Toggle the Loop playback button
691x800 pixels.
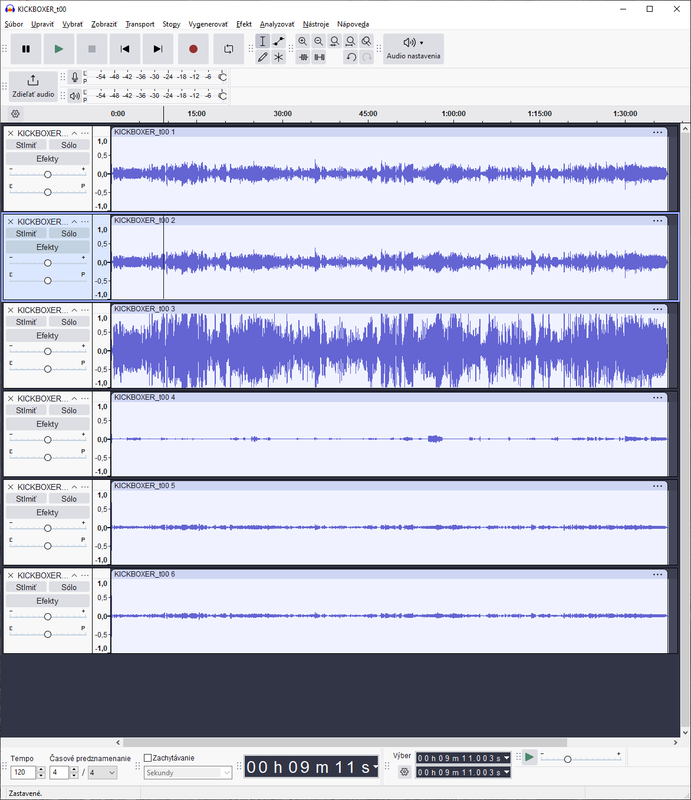tap(229, 49)
